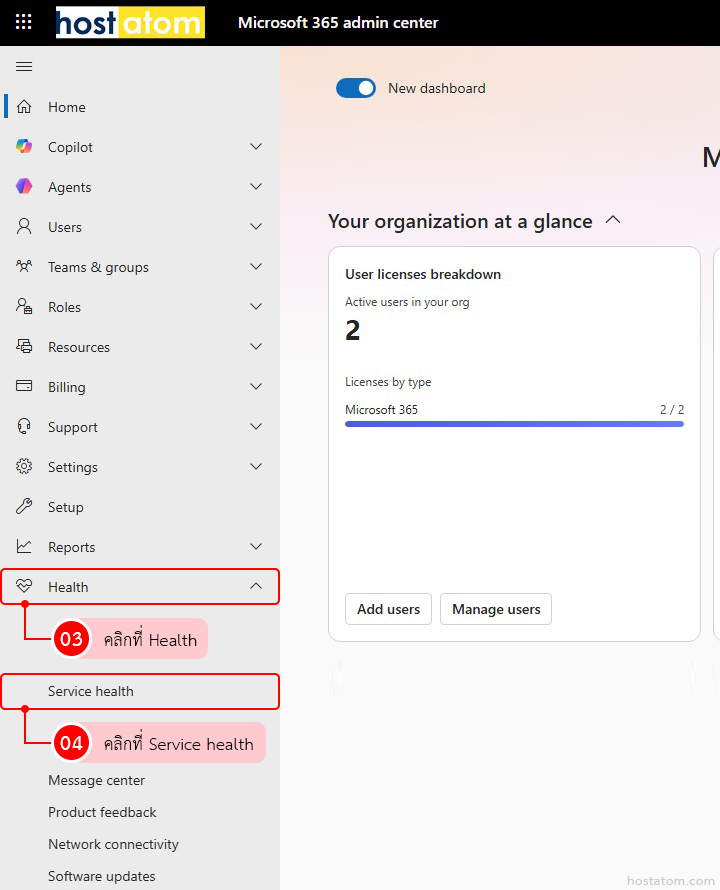Image resolution: width=720 pixels, height=890 pixels.
Task: Click the Resources icon
Action: [x=24, y=346]
